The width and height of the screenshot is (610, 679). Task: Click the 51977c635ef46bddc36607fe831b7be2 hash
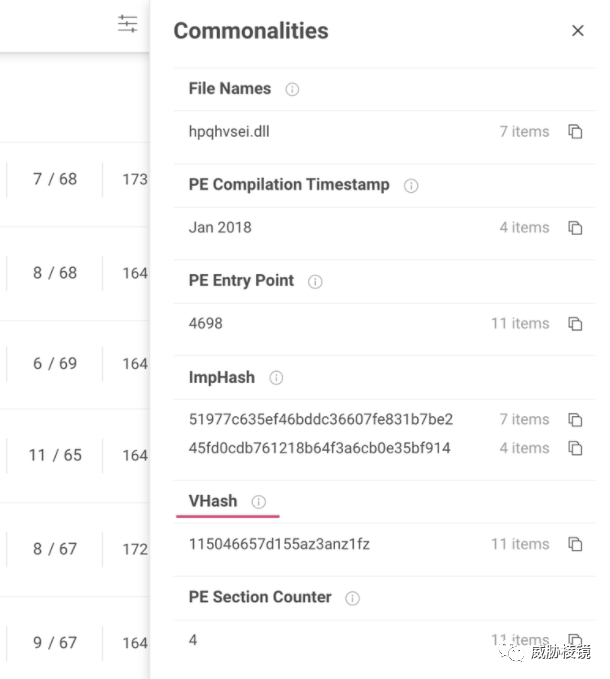pos(321,420)
